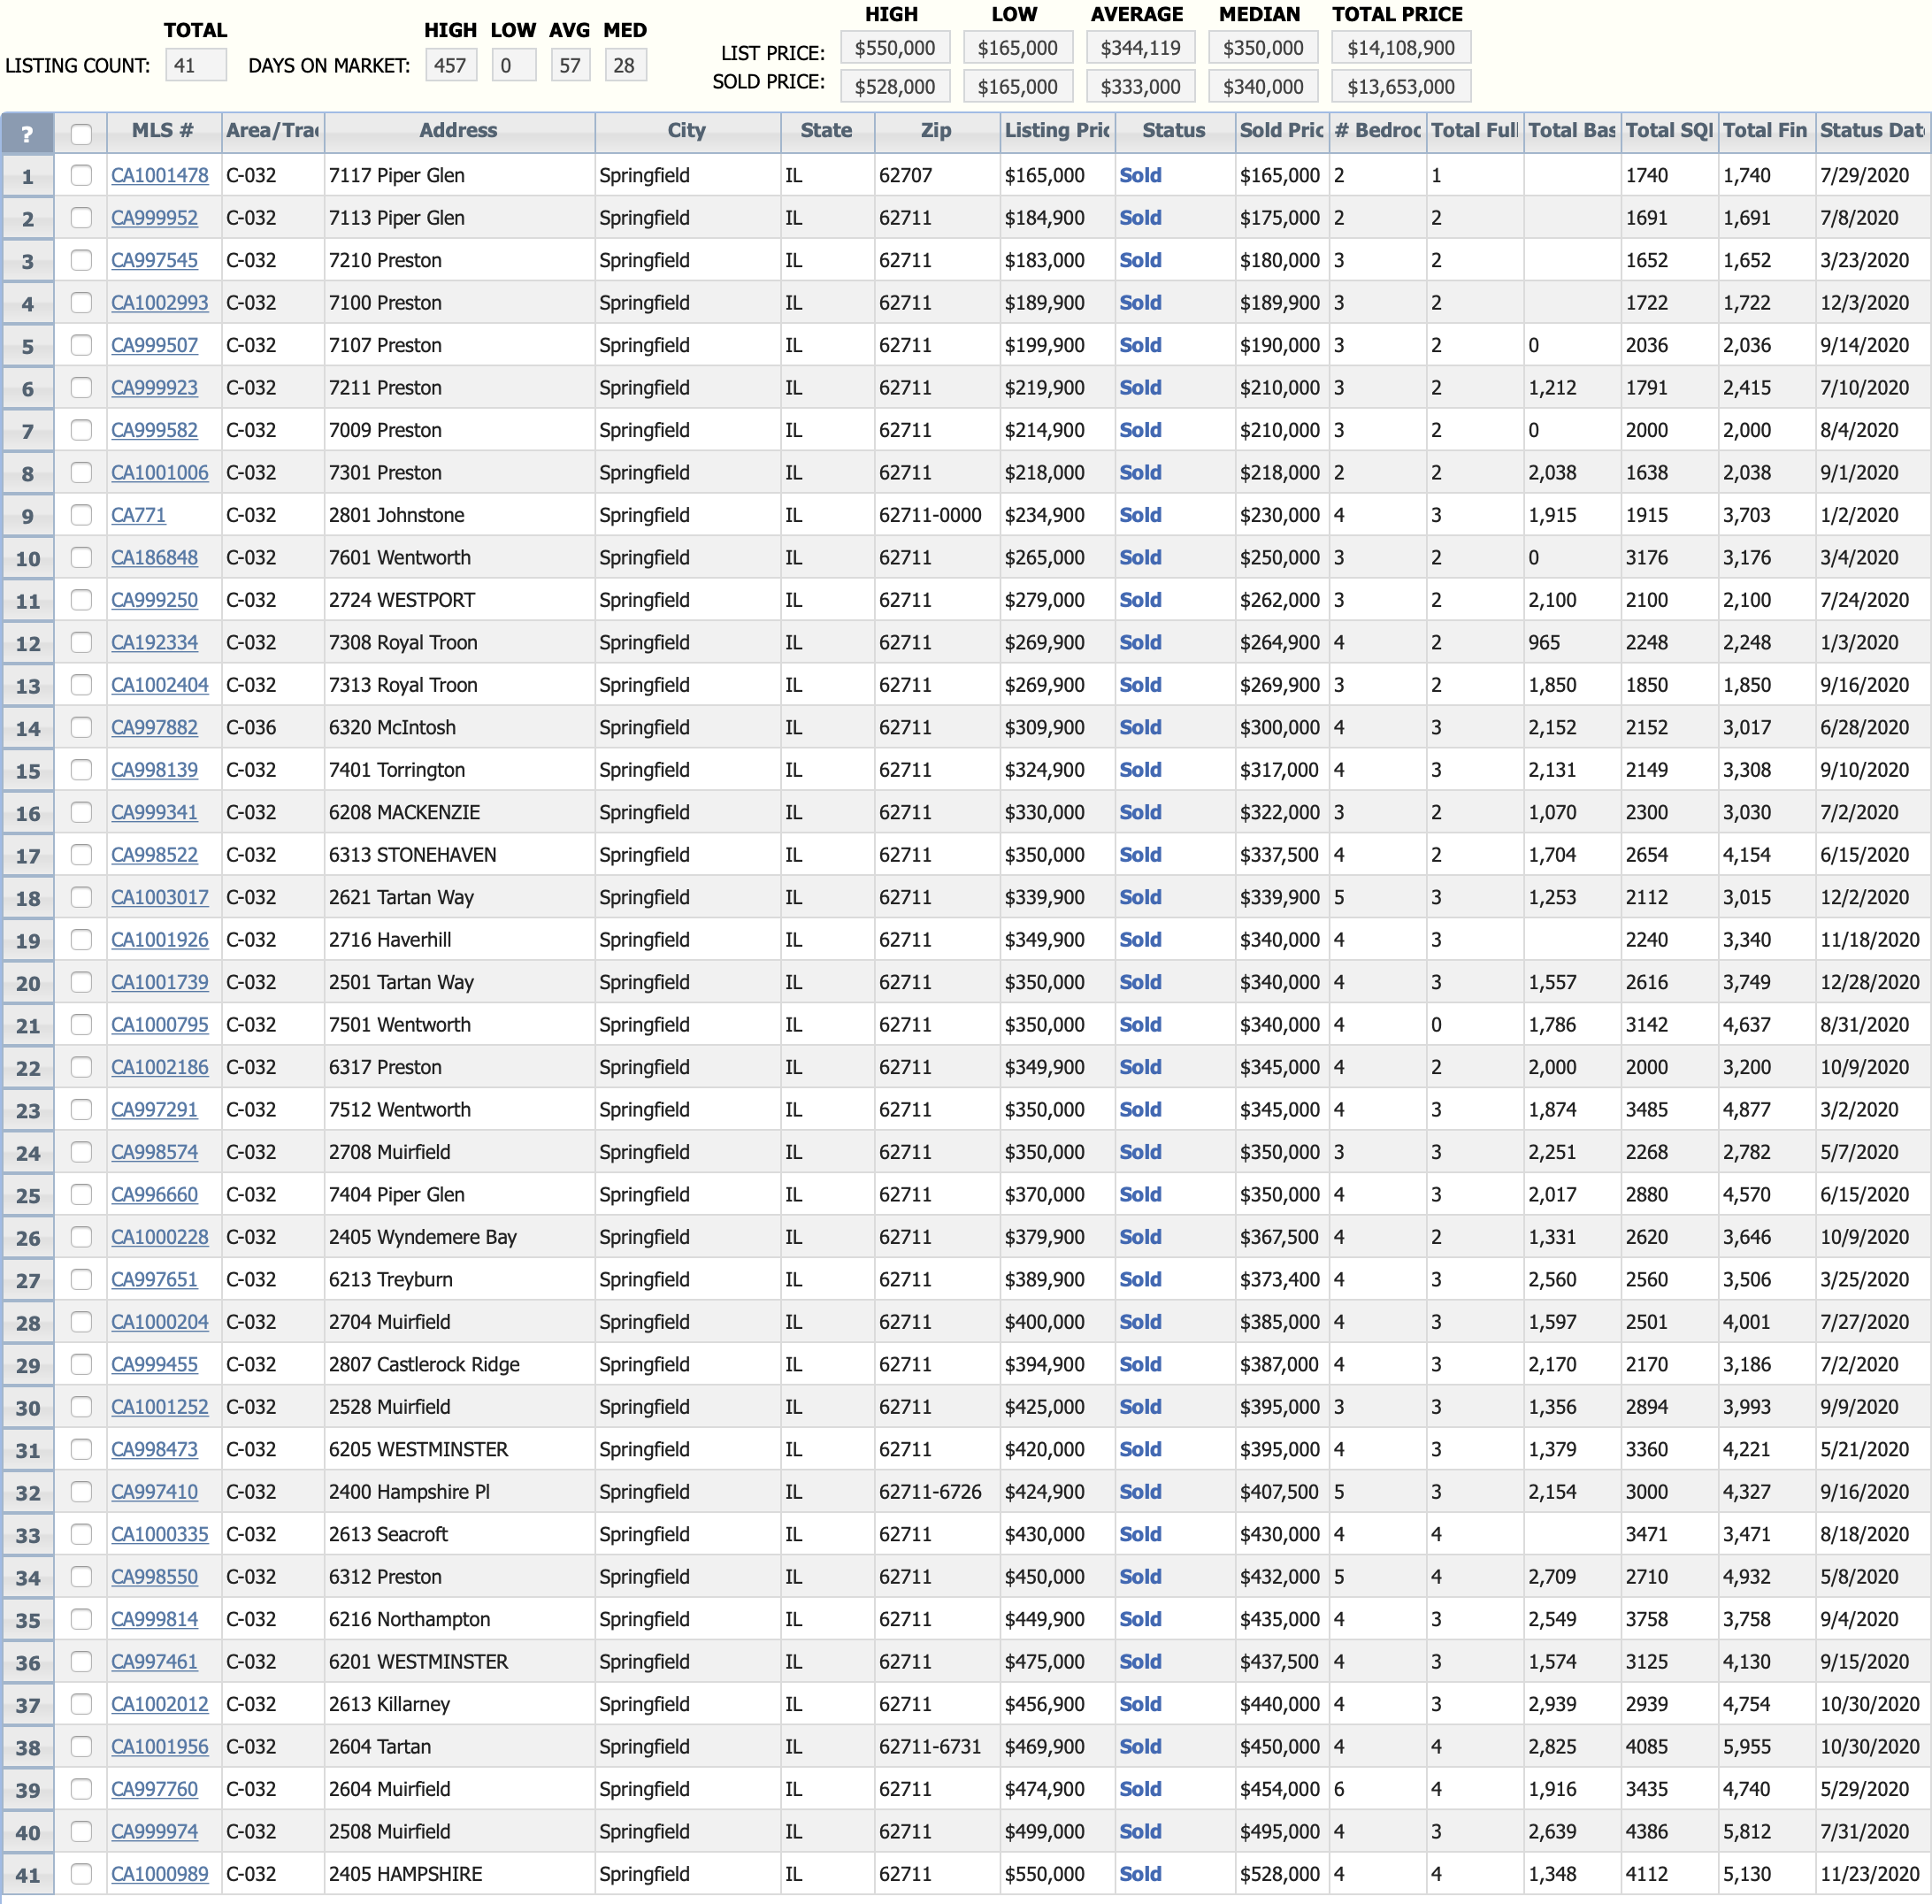Click the sold price $373,400
This screenshot has width=1932, height=1904.
[x=1280, y=1279]
